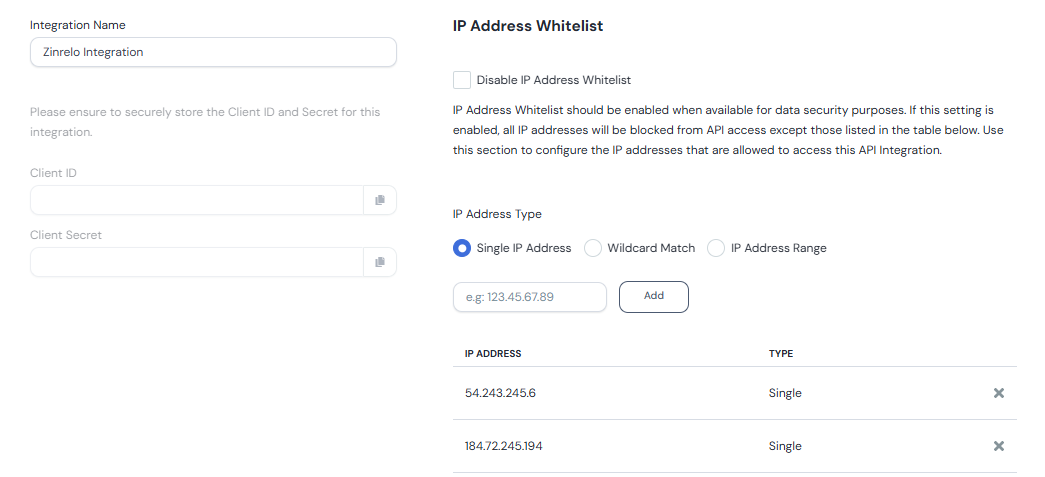Click the Wildcard Match label text
1045x477 pixels.
pyautogui.click(x=651, y=248)
